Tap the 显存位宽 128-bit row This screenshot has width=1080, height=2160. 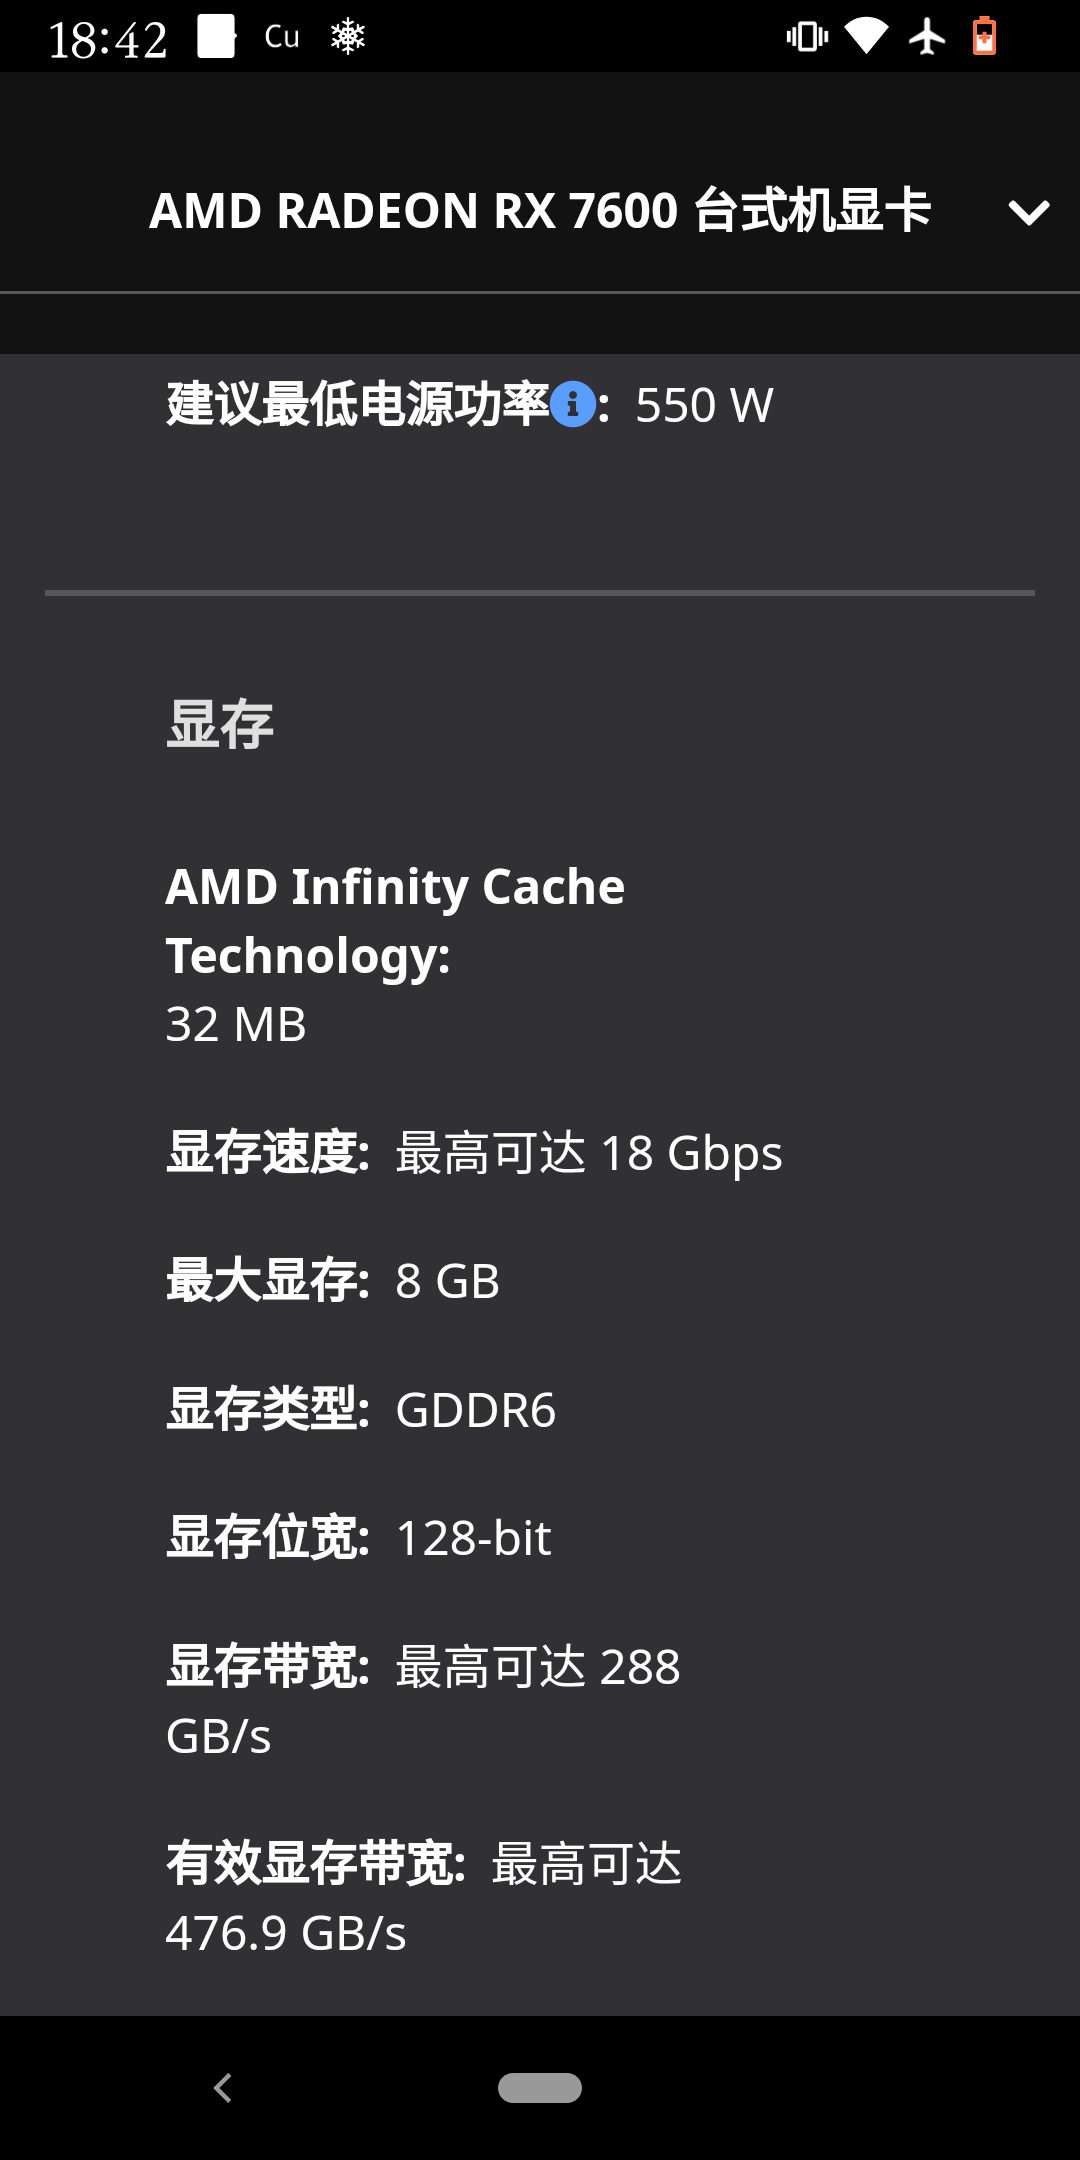(359, 1538)
